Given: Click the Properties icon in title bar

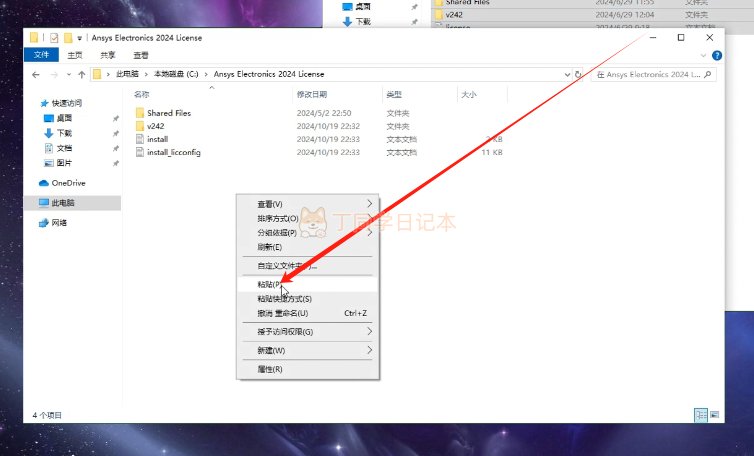Looking at the screenshot, I should tap(54, 38).
